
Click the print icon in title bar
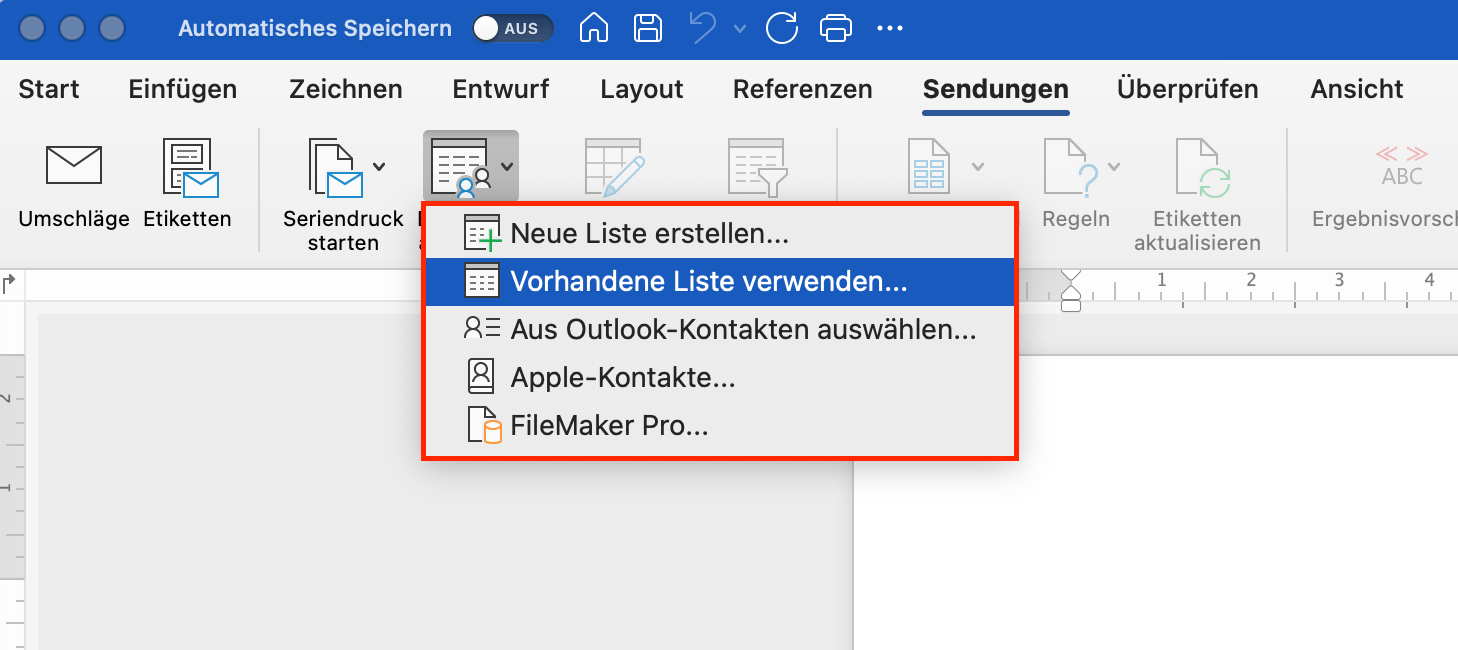coord(835,28)
